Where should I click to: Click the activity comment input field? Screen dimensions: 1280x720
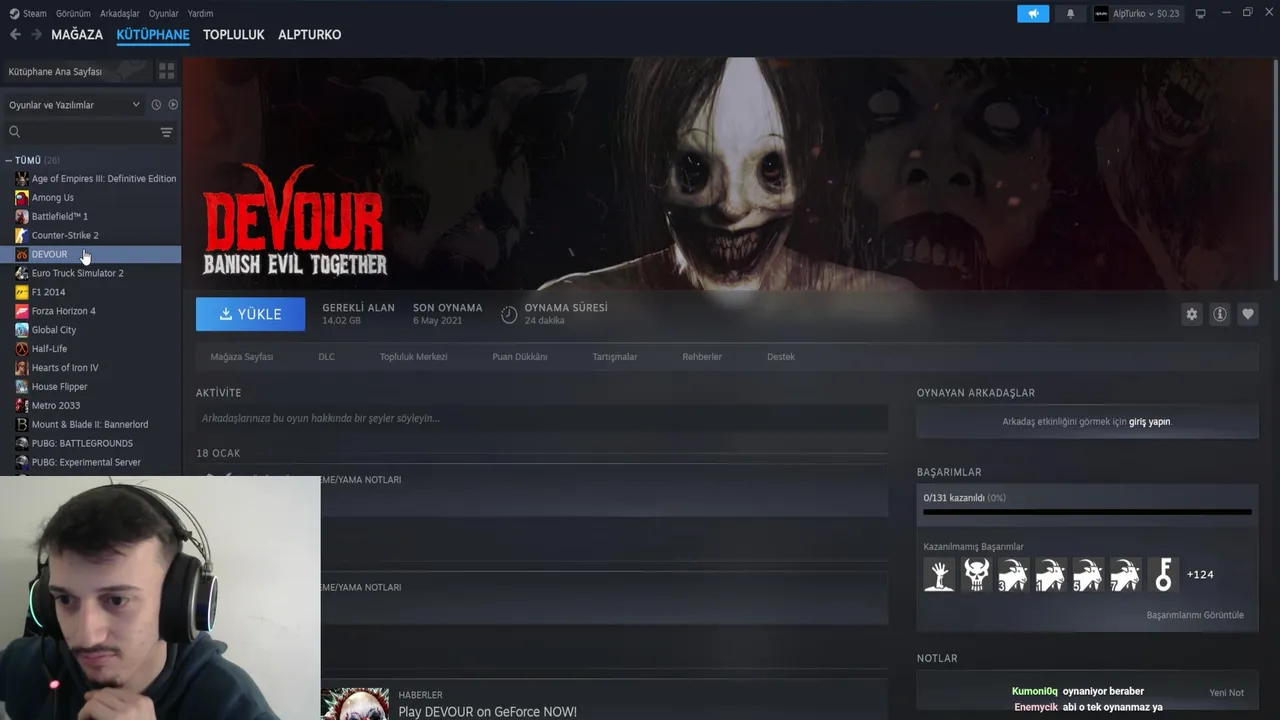tap(542, 418)
